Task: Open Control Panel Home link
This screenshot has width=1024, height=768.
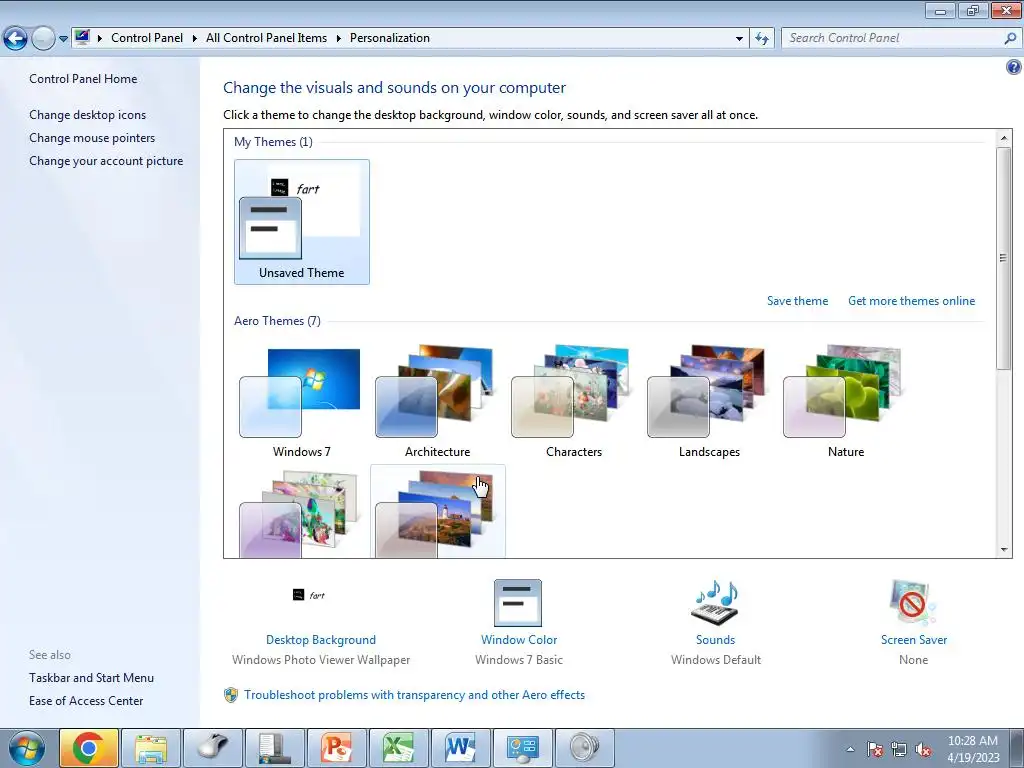Action: point(83,78)
